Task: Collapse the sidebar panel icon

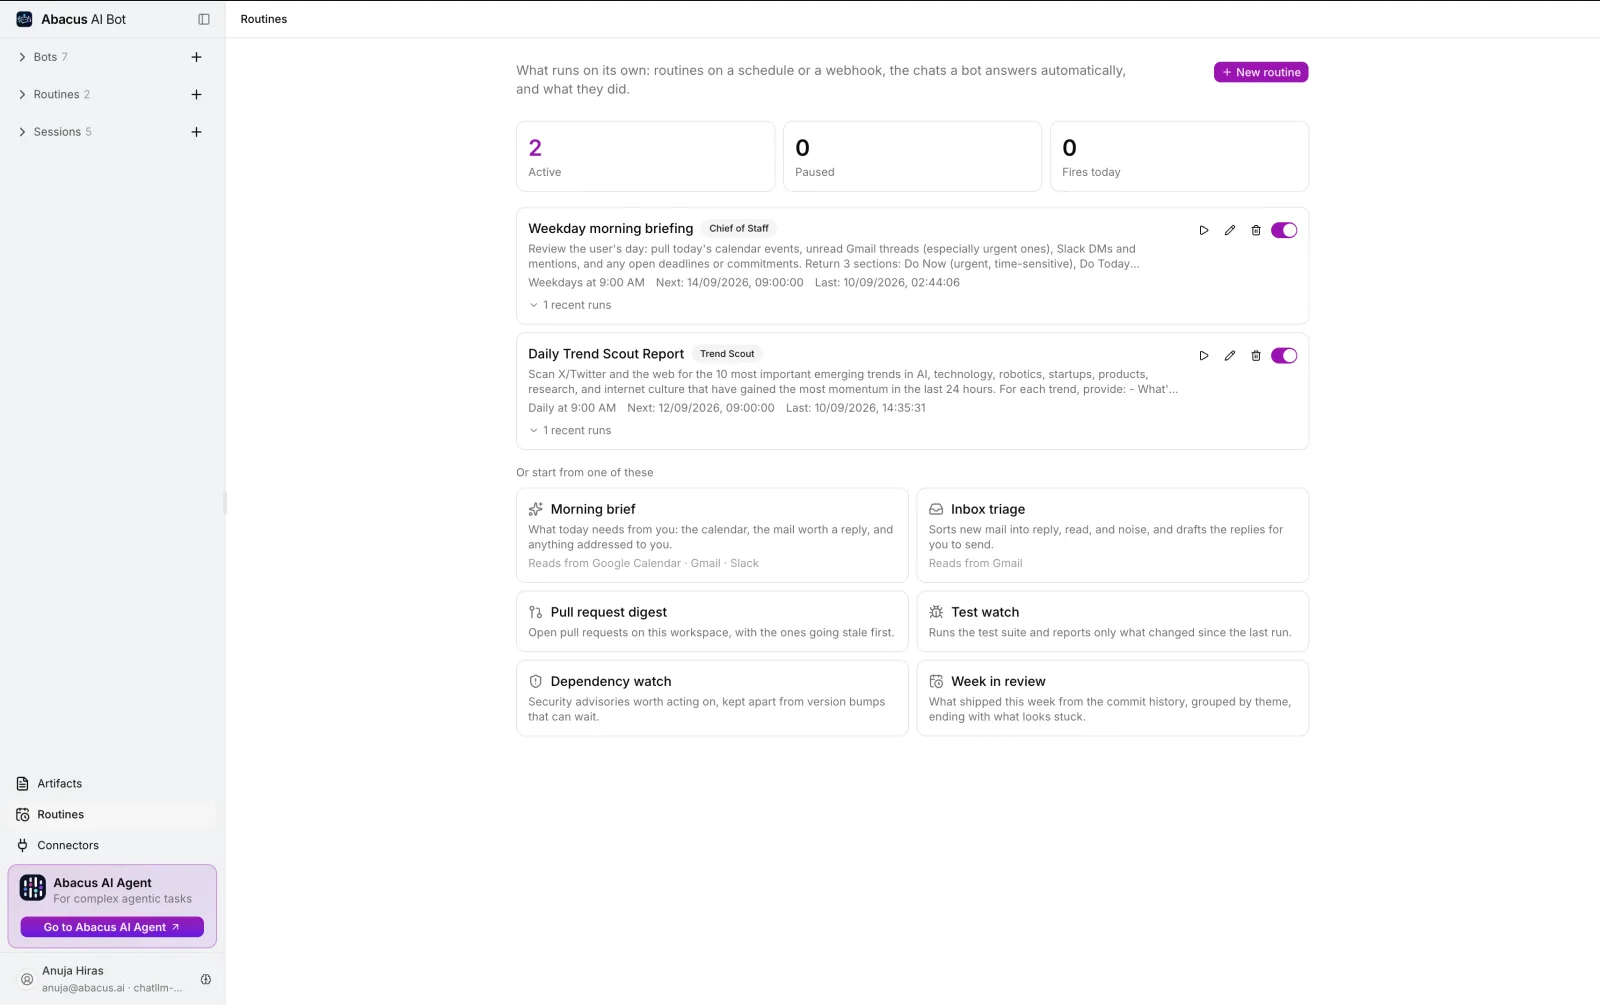Action: pyautogui.click(x=204, y=19)
